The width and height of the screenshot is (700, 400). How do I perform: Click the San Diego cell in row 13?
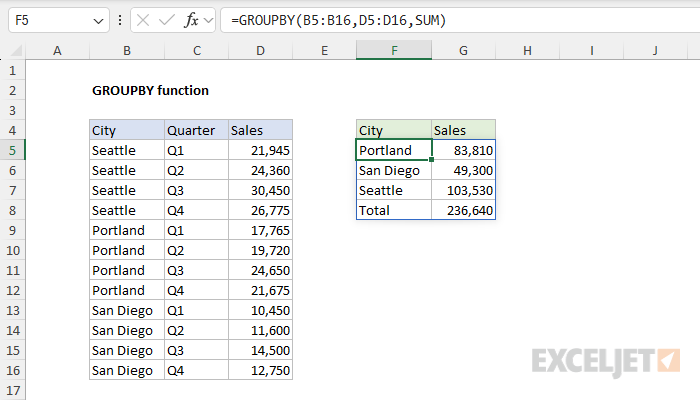click(x=127, y=310)
